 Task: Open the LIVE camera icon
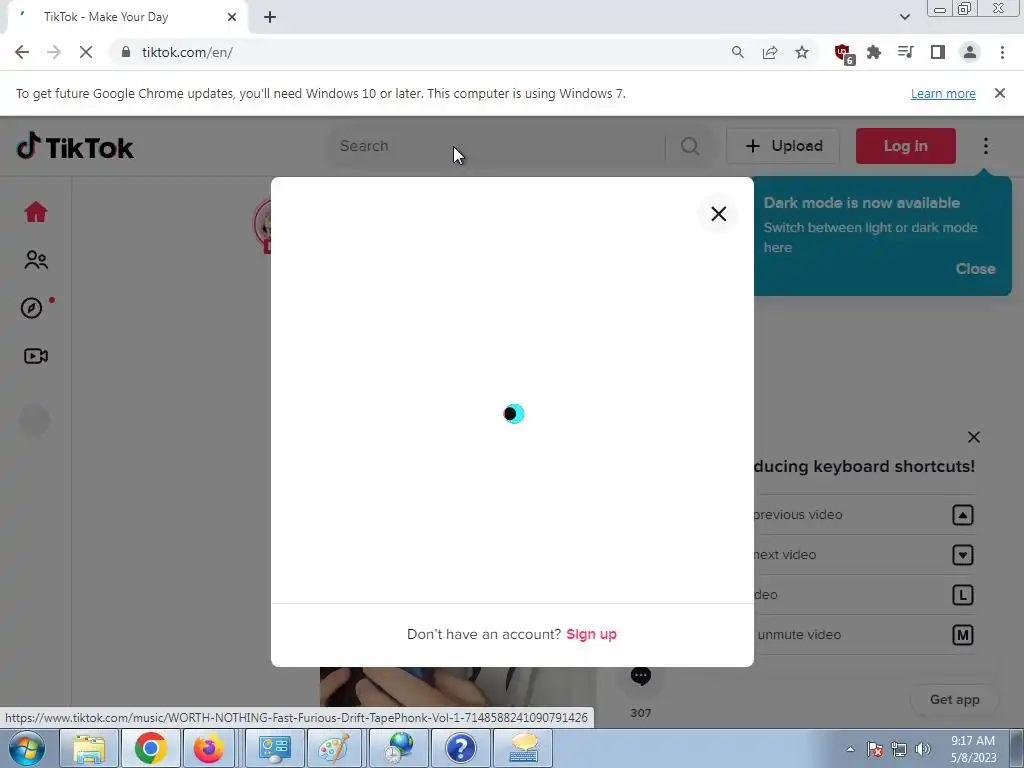point(36,356)
